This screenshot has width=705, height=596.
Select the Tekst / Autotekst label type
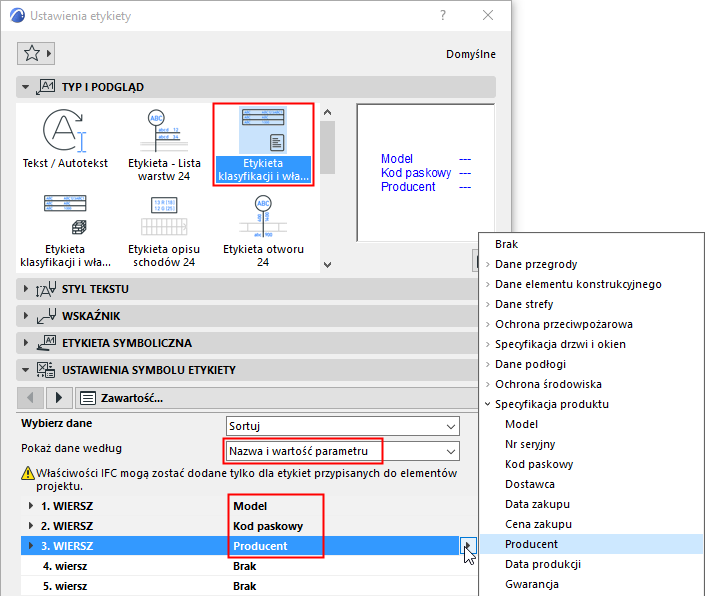[x=65, y=139]
